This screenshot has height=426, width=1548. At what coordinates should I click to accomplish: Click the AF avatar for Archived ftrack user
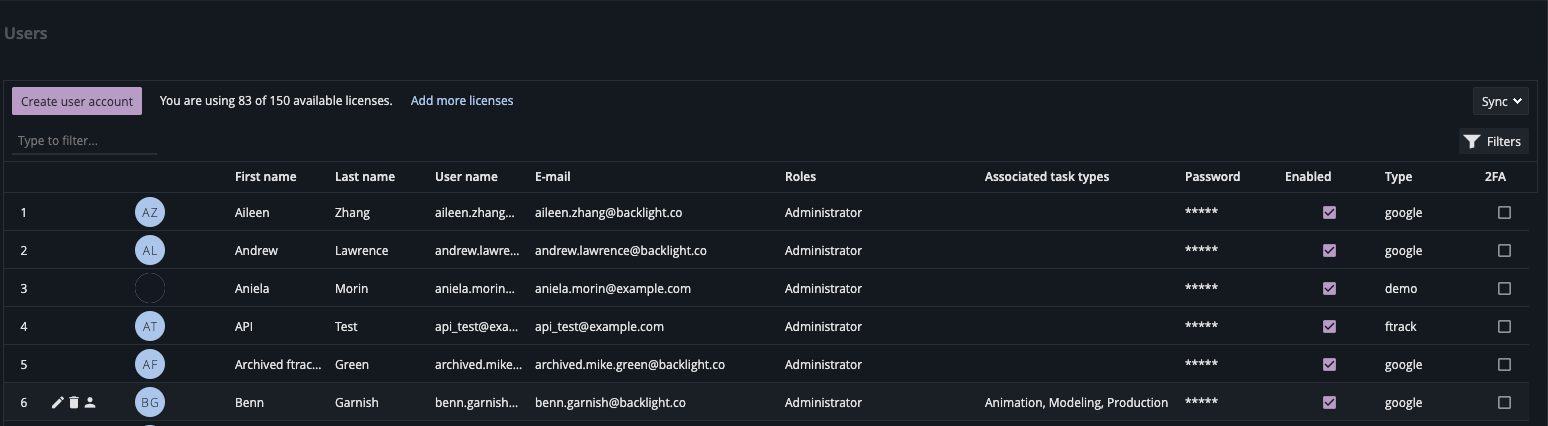pos(150,364)
